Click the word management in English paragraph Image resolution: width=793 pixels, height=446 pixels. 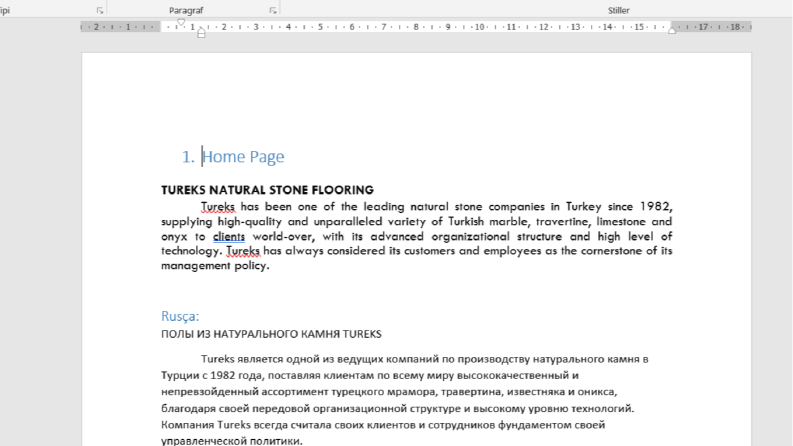point(196,266)
